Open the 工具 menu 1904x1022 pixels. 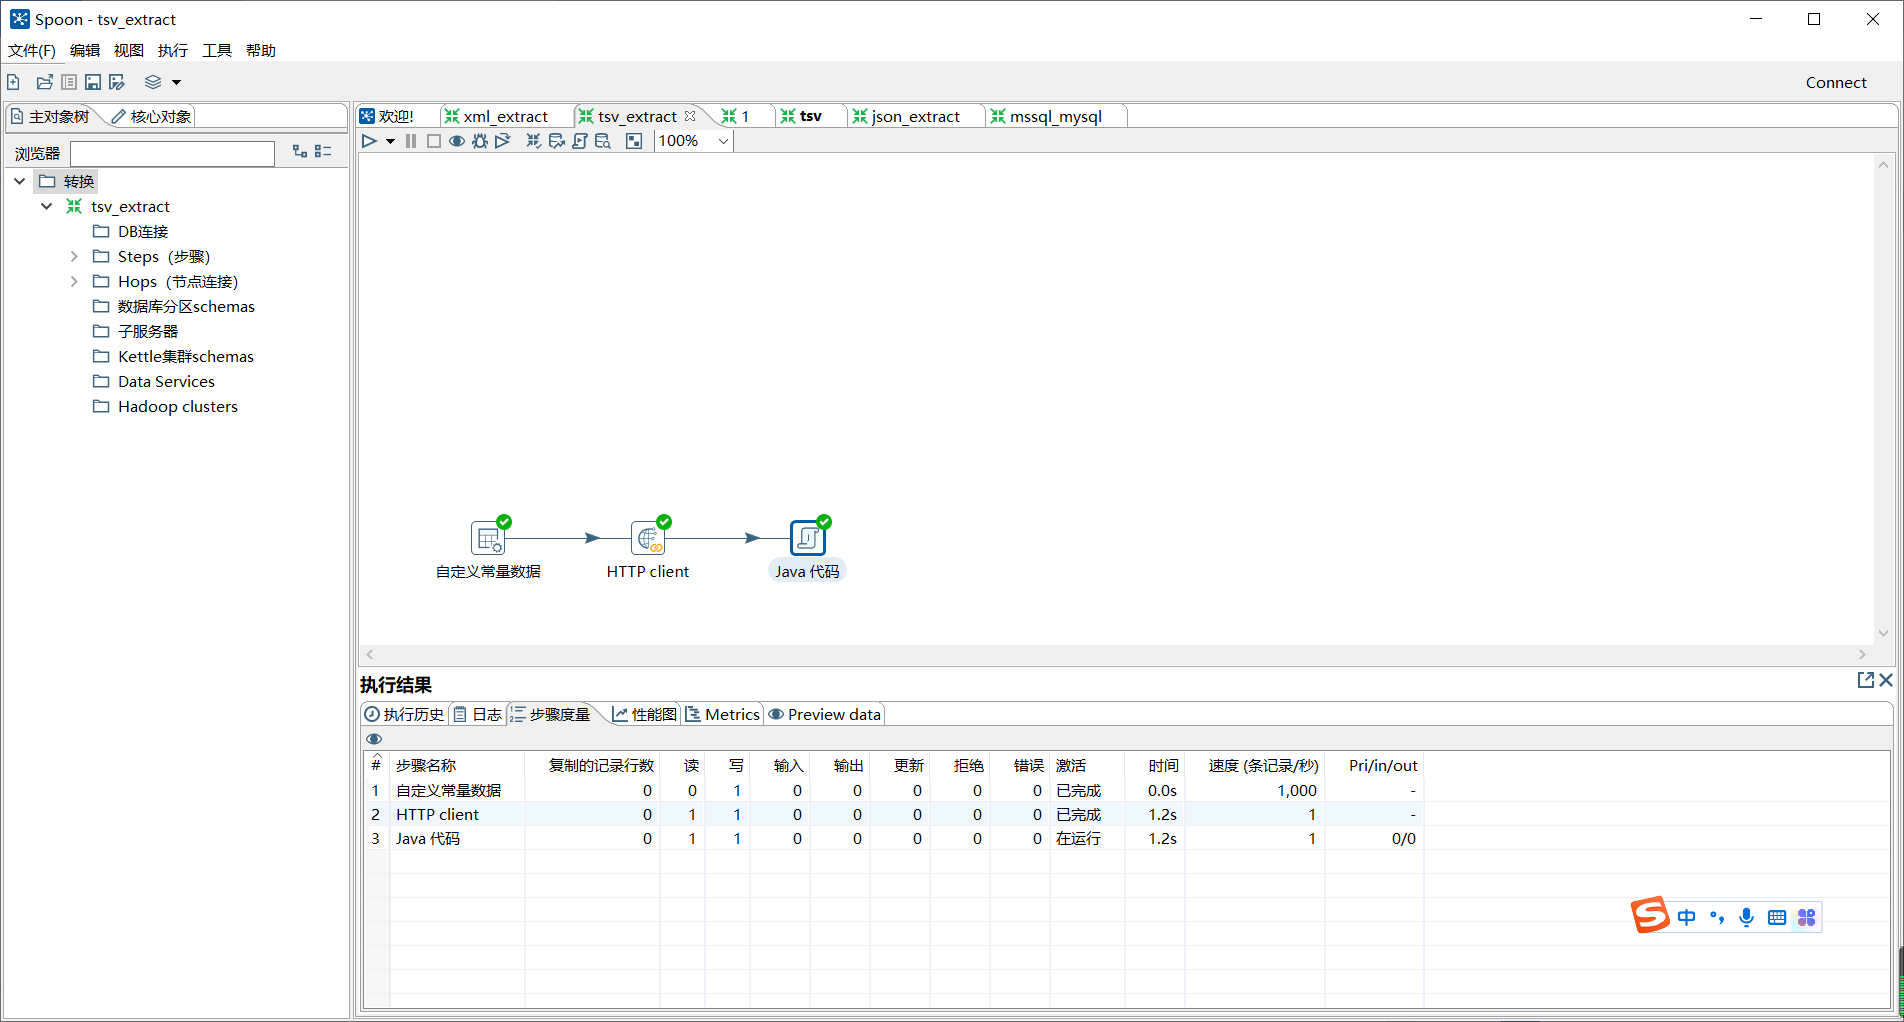coord(217,51)
